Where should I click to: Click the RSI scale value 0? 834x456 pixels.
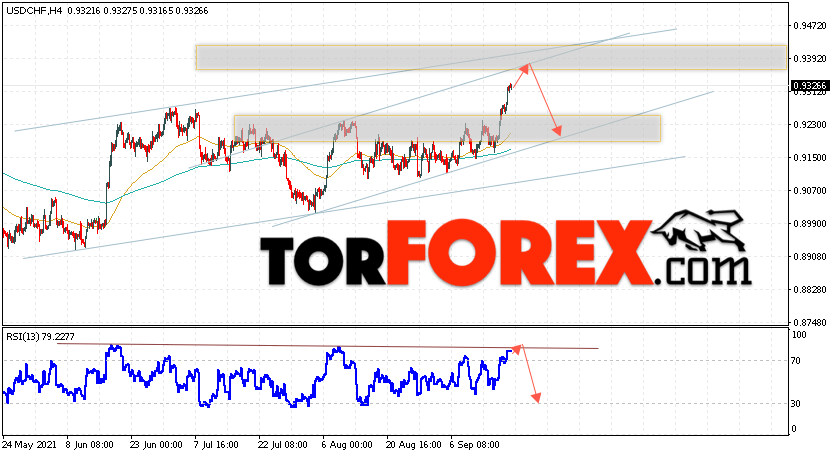[794, 429]
